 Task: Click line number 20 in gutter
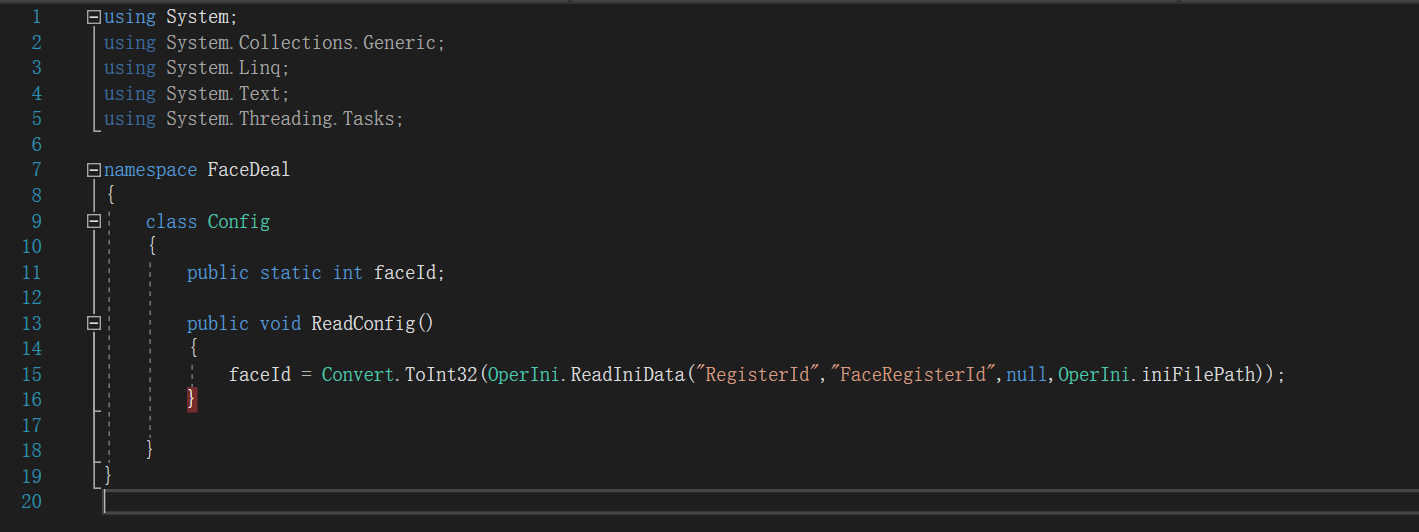click(x=31, y=501)
